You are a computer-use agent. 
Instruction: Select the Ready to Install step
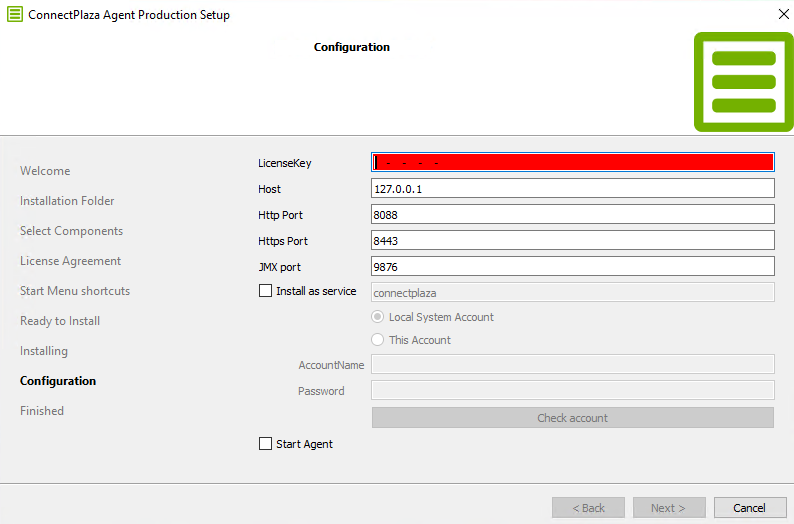coord(60,320)
